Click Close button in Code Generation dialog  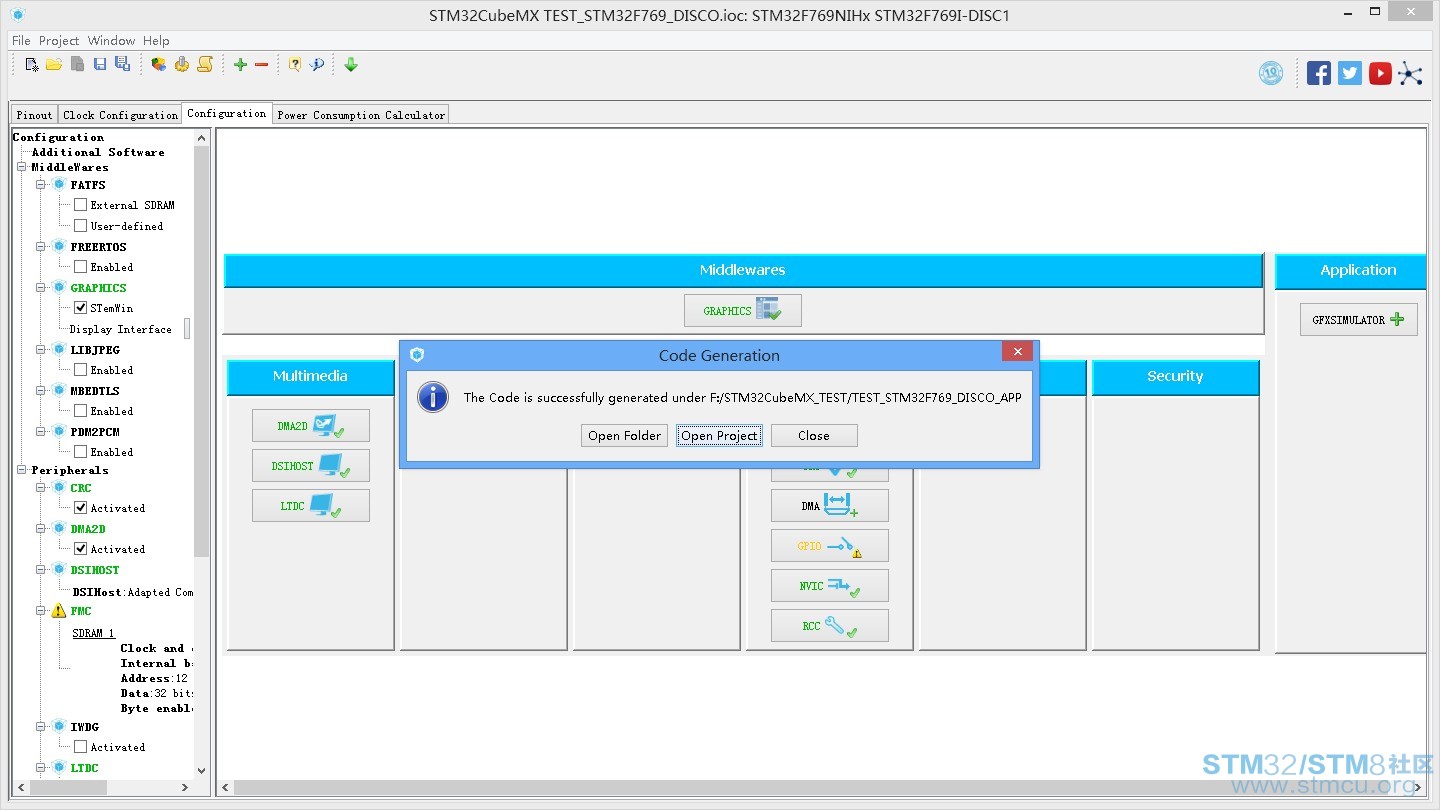click(x=814, y=435)
